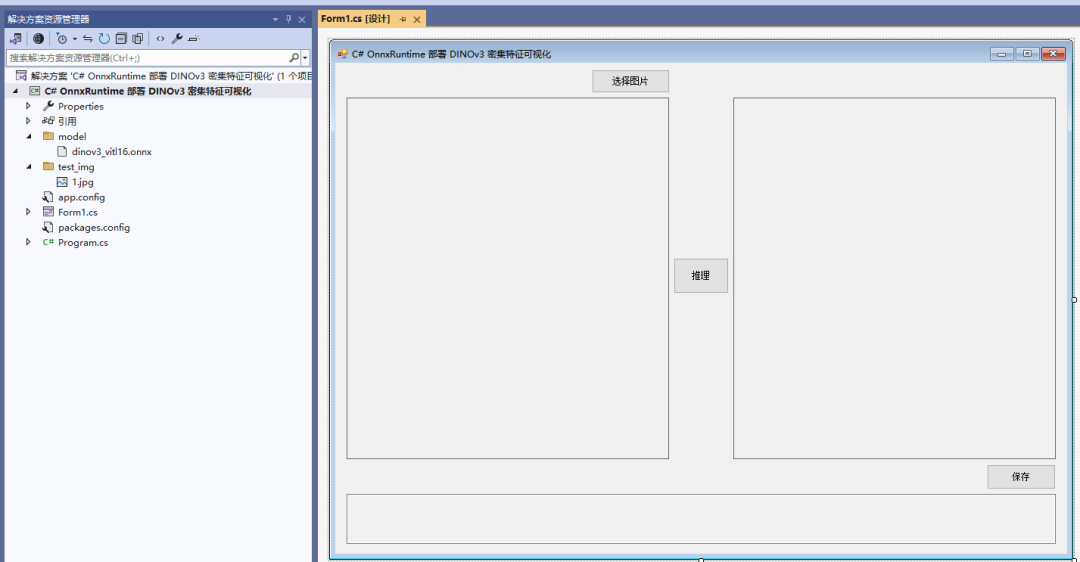Click the blue refresh icon
This screenshot has height=562, width=1080.
point(104,39)
